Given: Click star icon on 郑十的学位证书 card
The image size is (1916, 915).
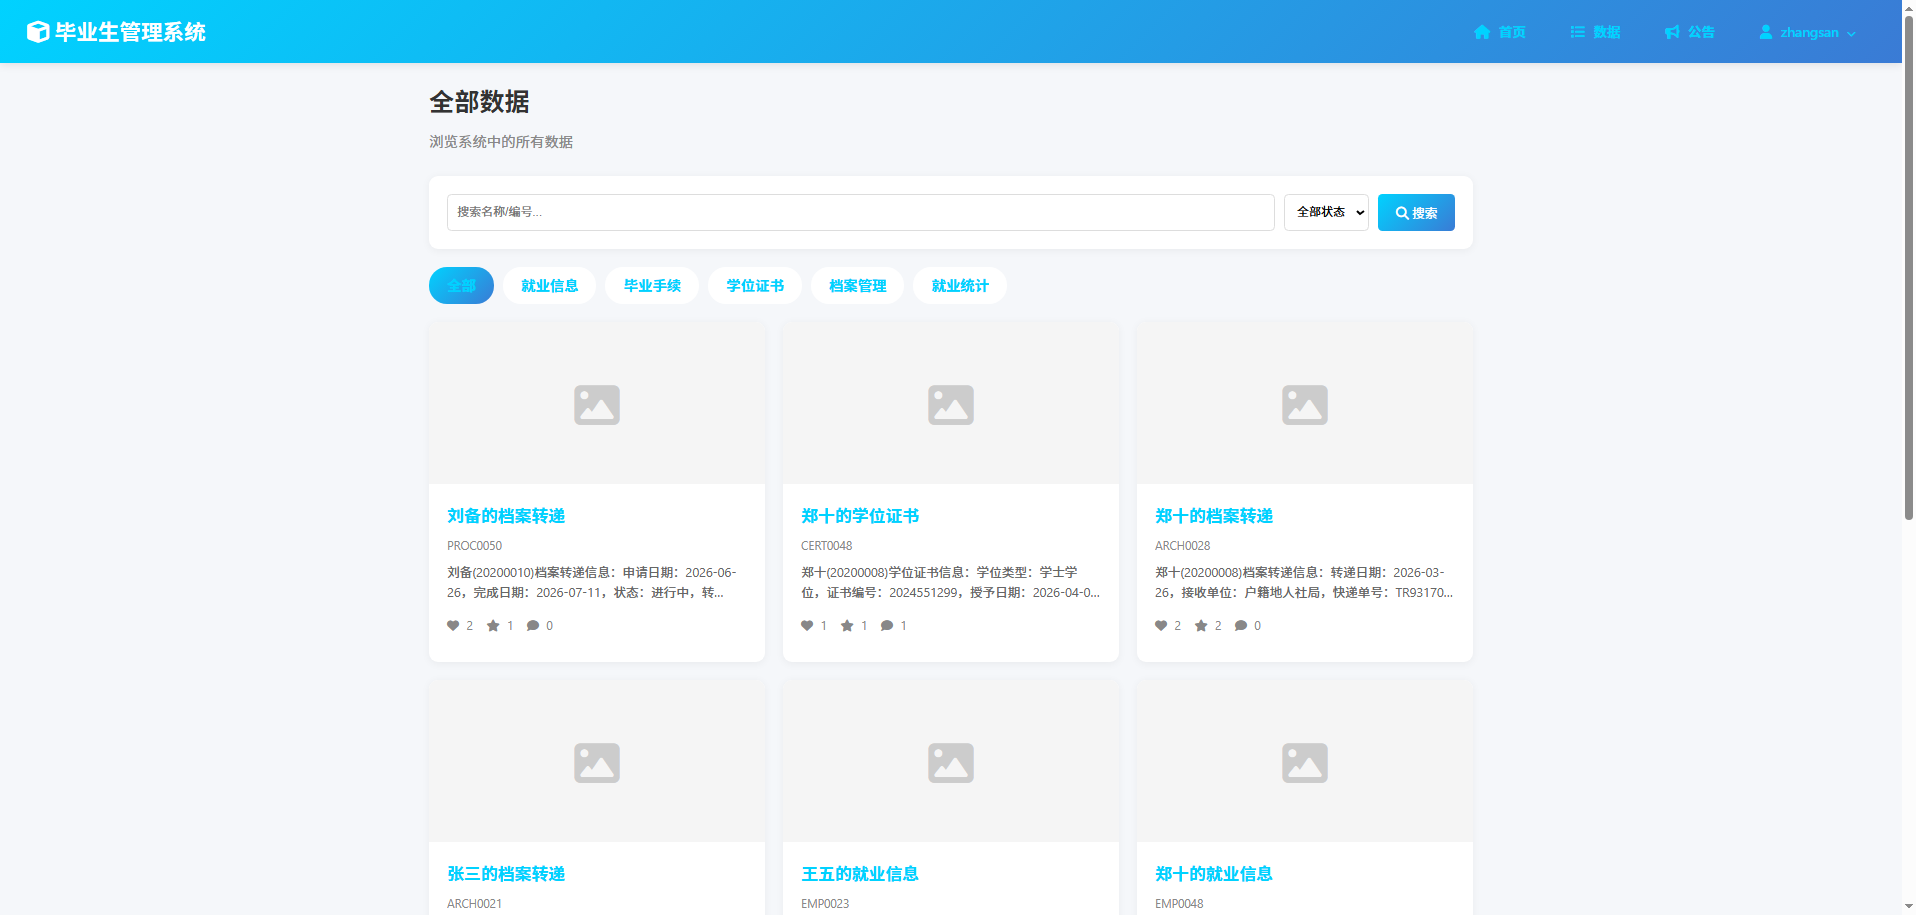Looking at the screenshot, I should point(847,626).
